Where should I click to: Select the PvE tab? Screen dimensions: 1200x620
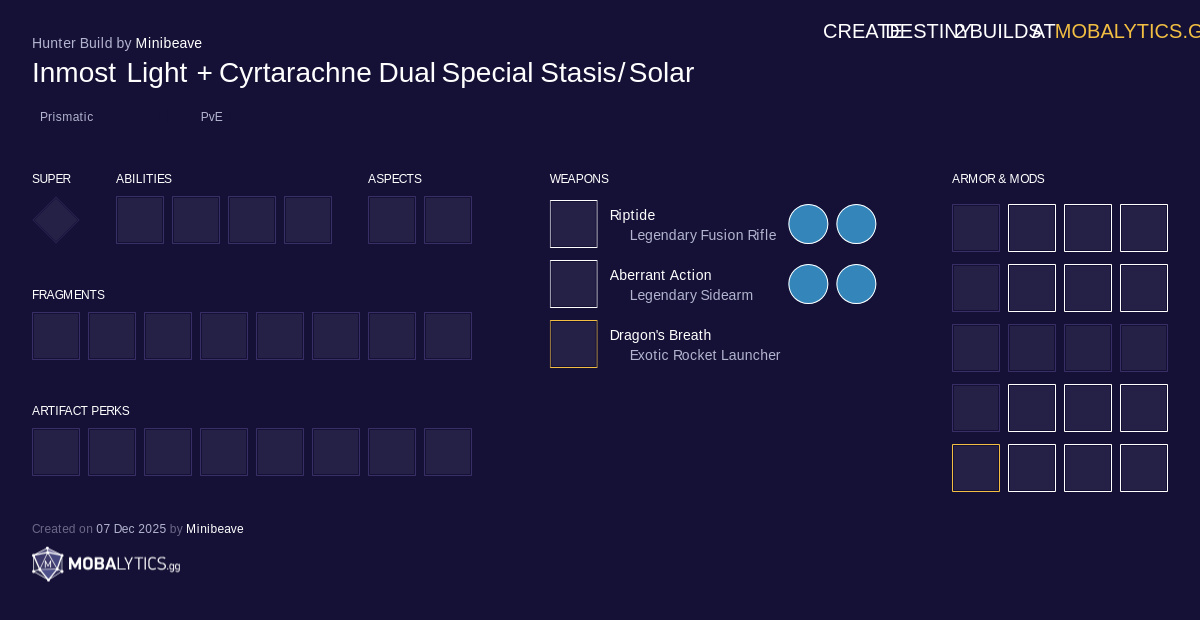click(211, 117)
